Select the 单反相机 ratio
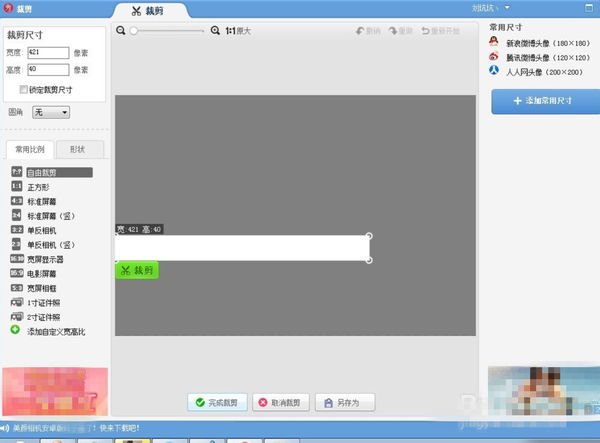Image resolution: width=600 pixels, height=443 pixels. 34,230
